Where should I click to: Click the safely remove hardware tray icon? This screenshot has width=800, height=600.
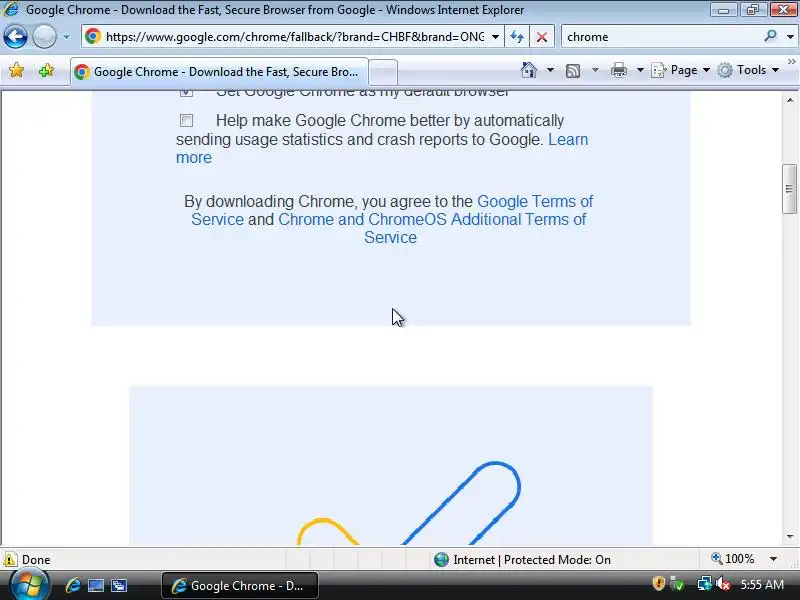click(678, 583)
